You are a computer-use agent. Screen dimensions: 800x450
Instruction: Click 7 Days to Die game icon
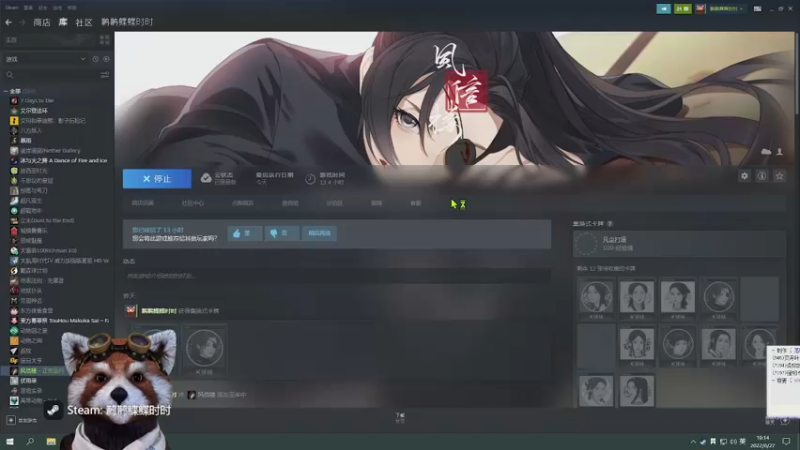(14, 101)
